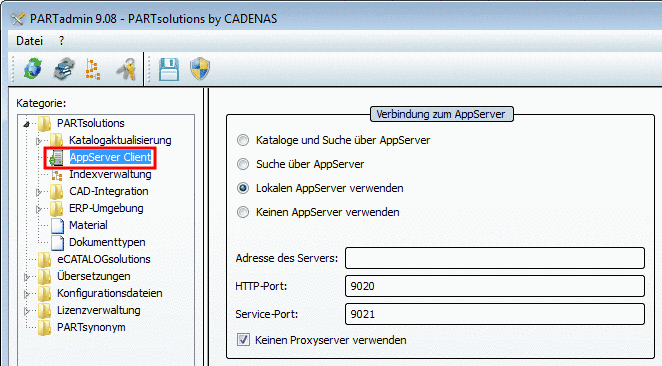
Task: Click the Dokumenttypen document icon
Action: (x=57, y=243)
